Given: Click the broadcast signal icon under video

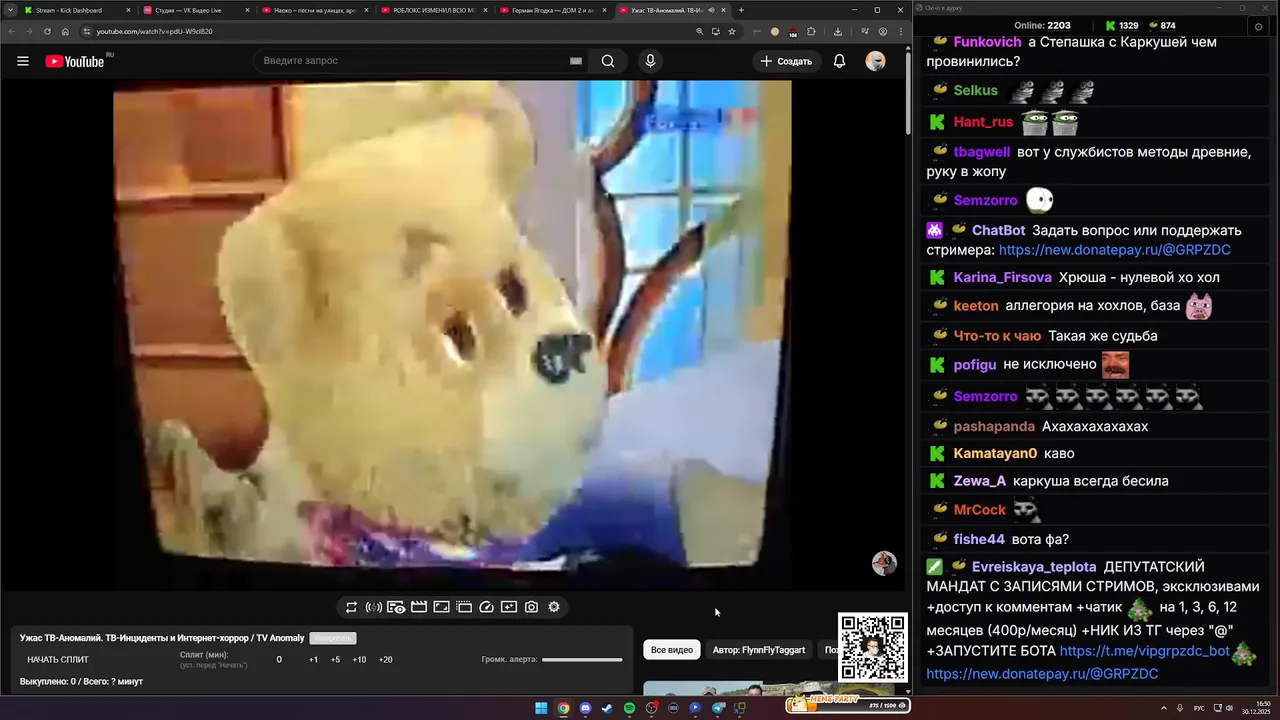Looking at the screenshot, I should 373,607.
